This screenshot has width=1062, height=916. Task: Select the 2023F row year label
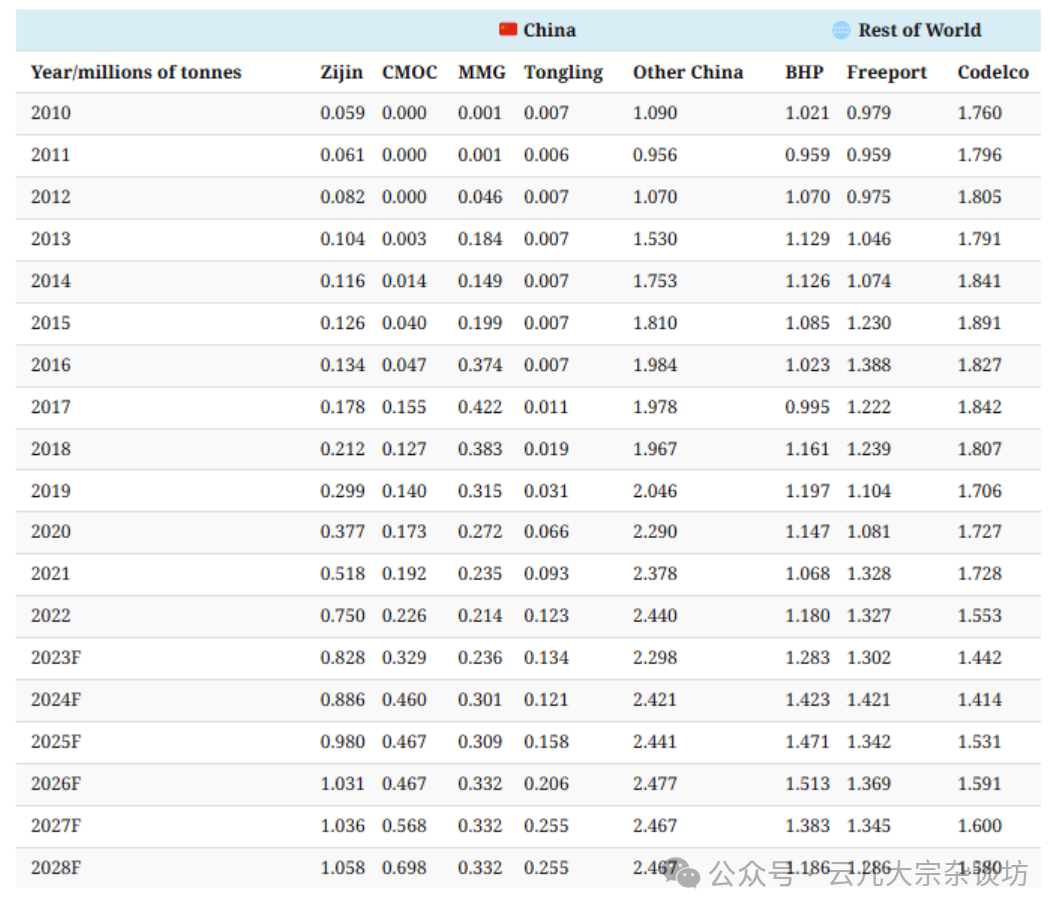[x=56, y=658]
